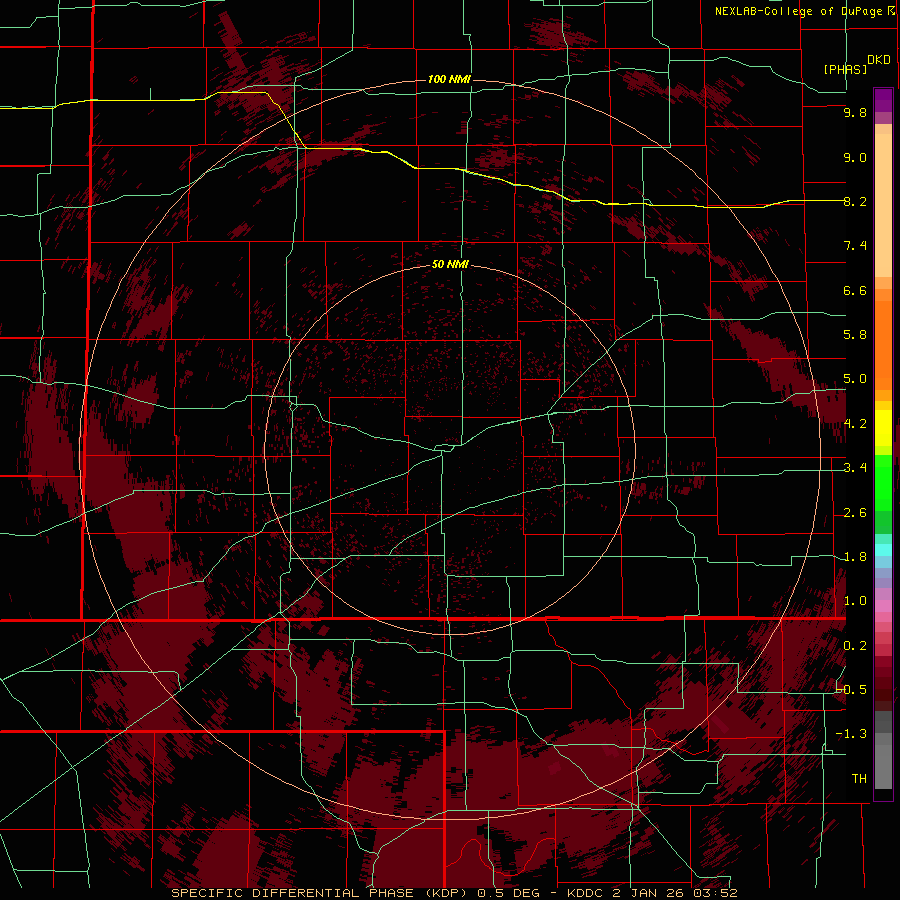Pick the gray segment at the color bar bottom
The width and height of the screenshot is (900, 900).
(883, 767)
